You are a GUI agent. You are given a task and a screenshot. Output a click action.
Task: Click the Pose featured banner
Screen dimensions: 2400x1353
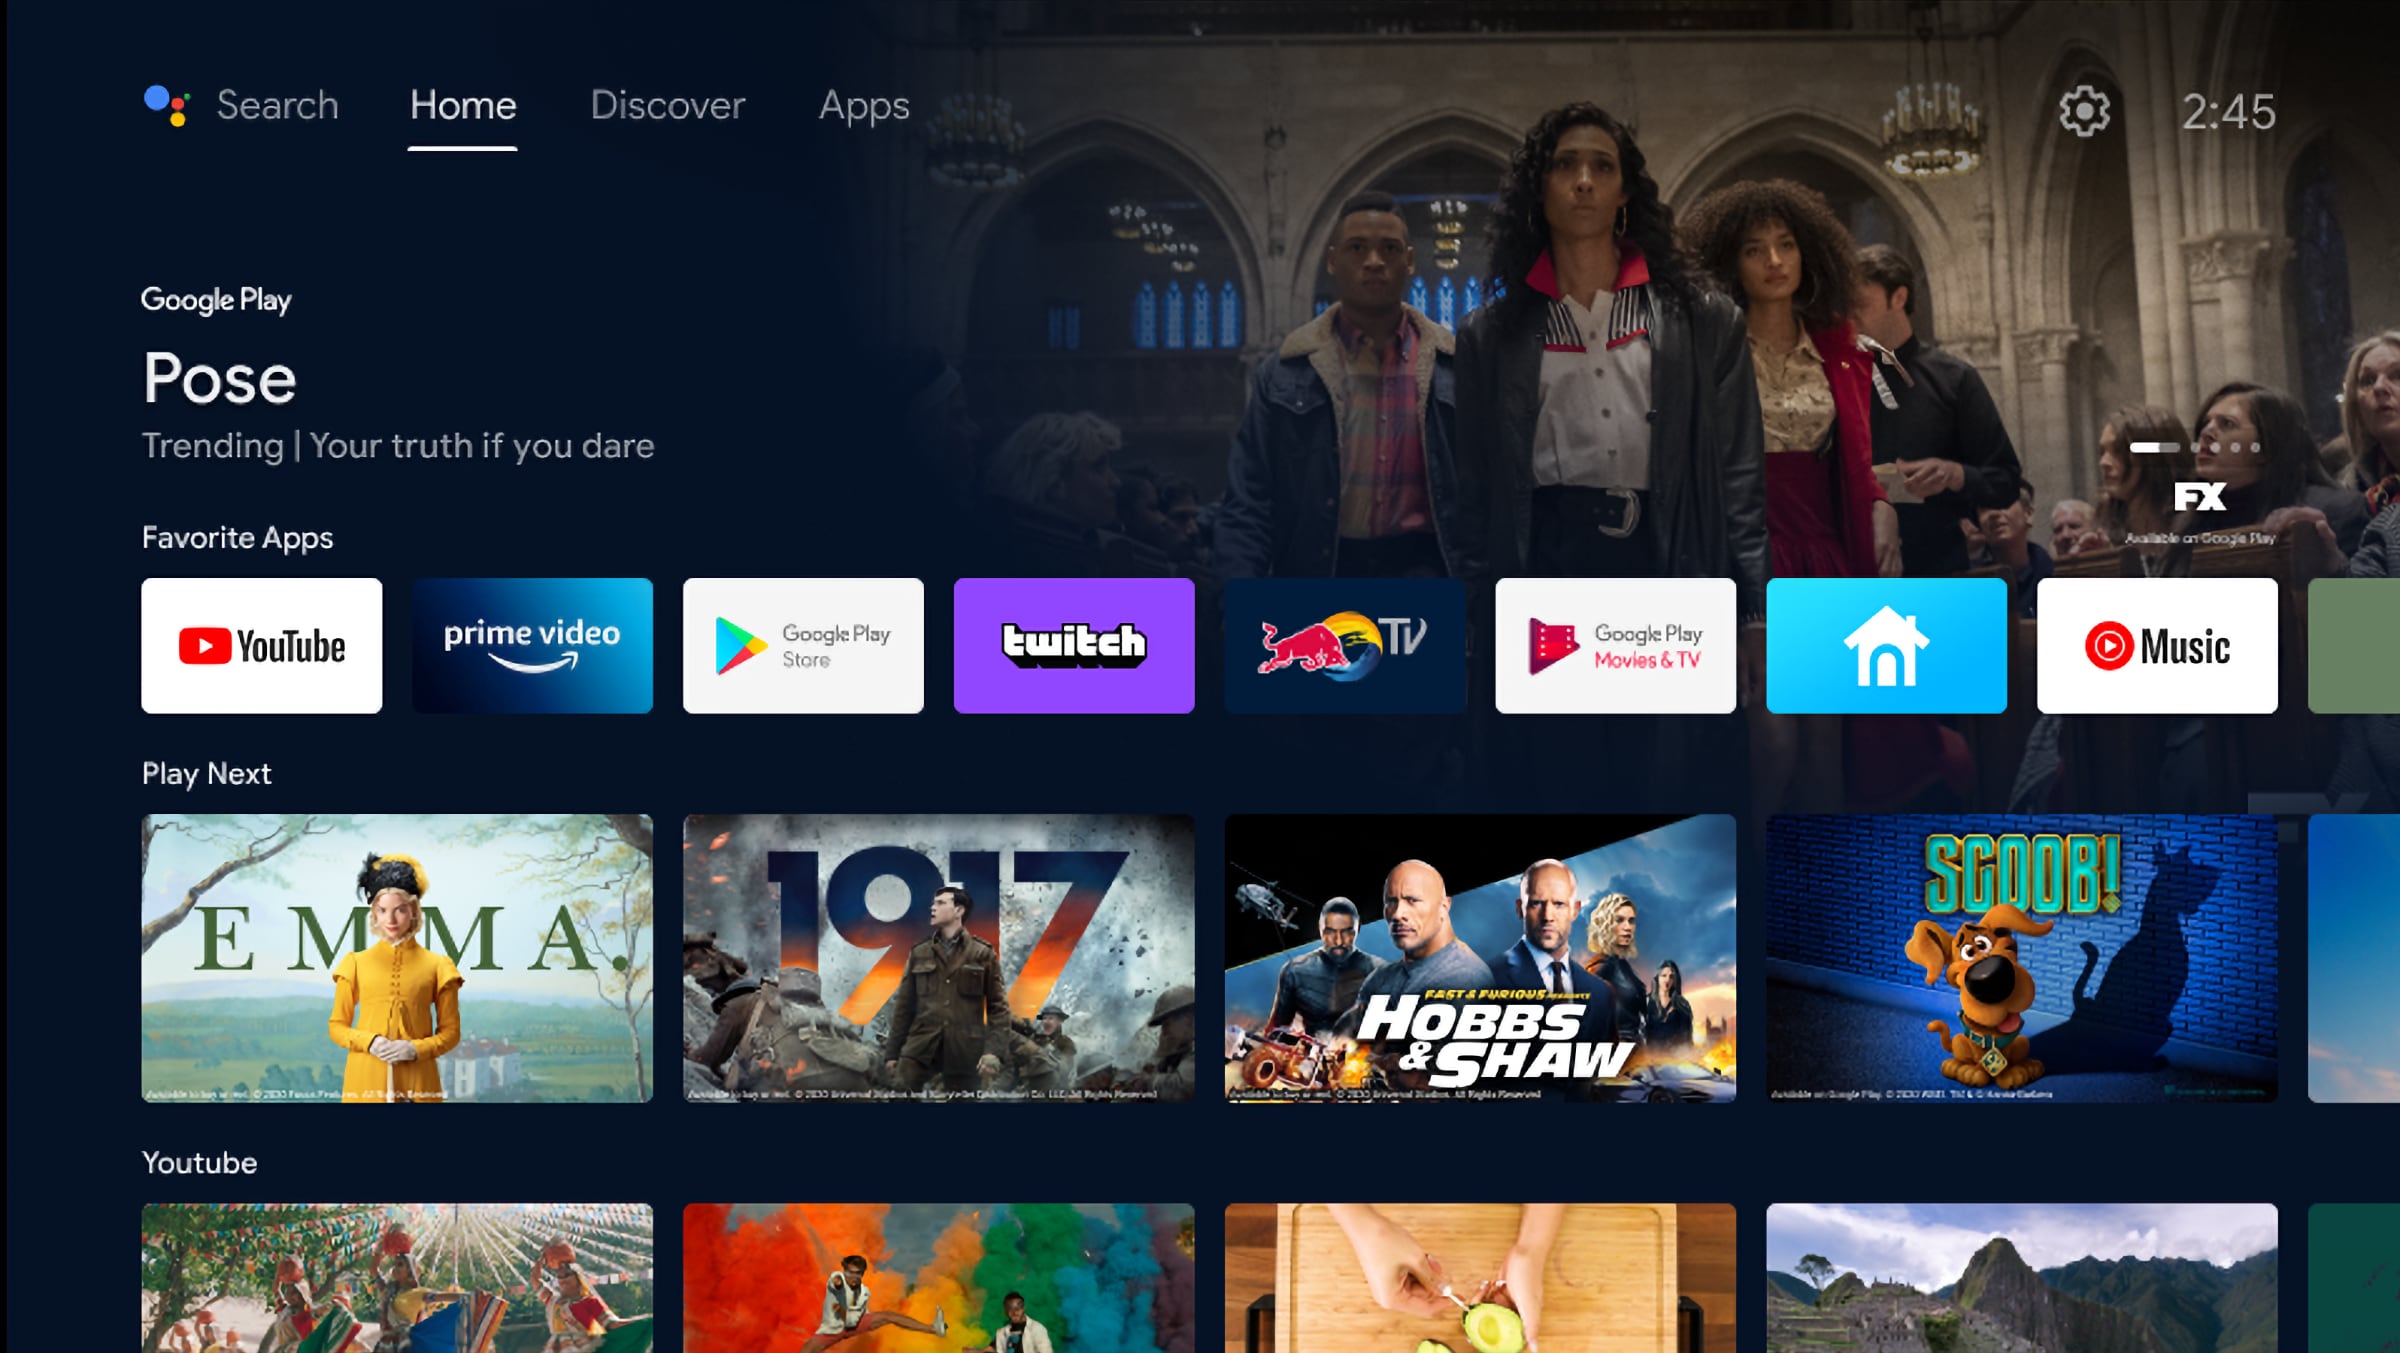[x=1200, y=330]
